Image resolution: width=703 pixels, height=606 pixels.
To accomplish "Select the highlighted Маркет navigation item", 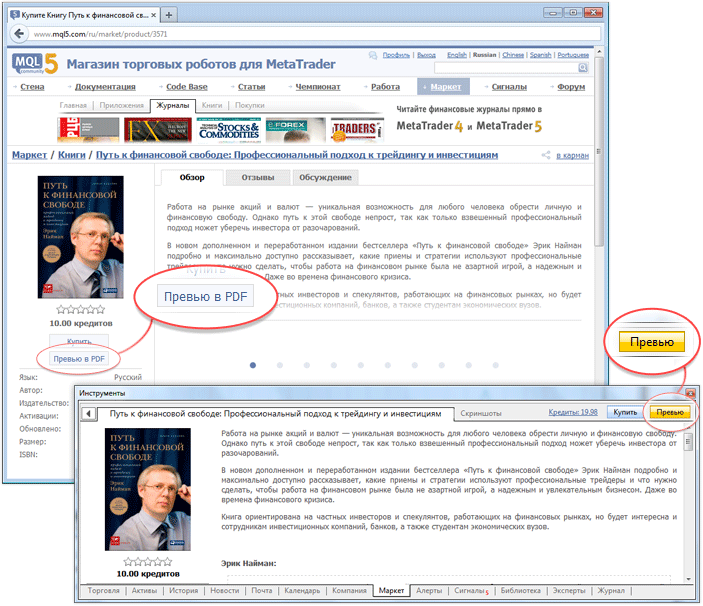I will pyautogui.click(x=443, y=87).
